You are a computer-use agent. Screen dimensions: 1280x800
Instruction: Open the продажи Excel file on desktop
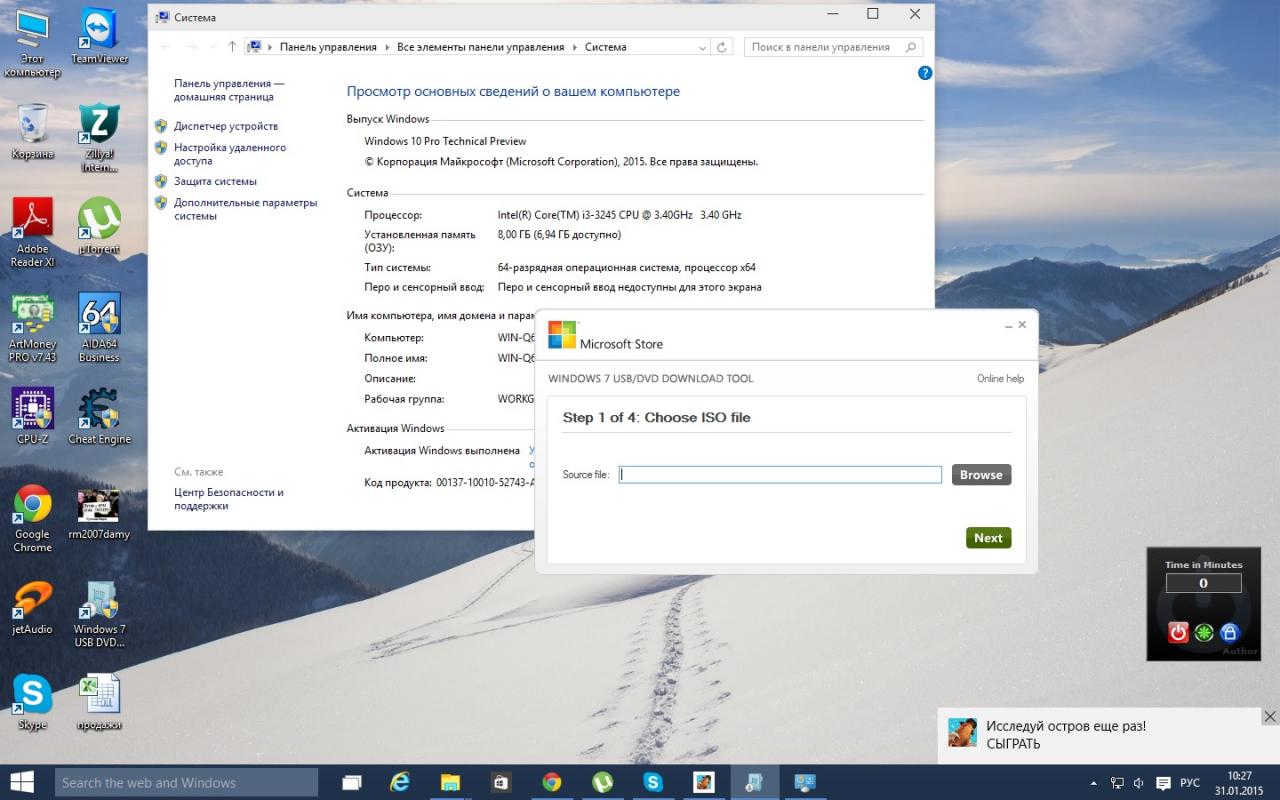click(x=100, y=702)
